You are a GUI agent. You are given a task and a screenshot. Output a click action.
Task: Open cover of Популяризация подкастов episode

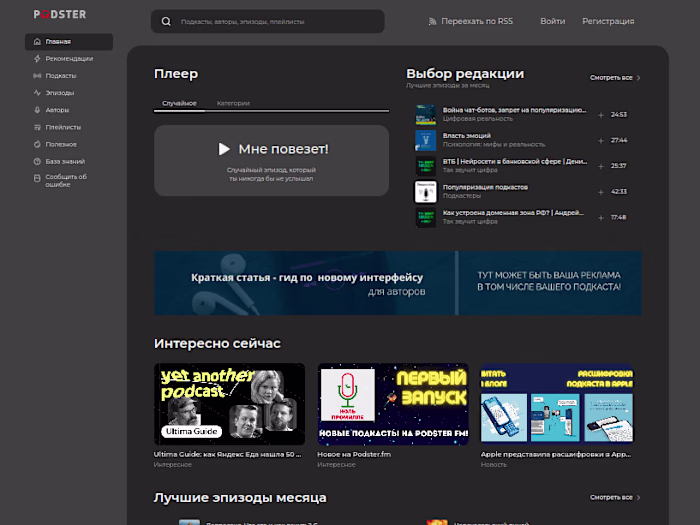(425, 192)
